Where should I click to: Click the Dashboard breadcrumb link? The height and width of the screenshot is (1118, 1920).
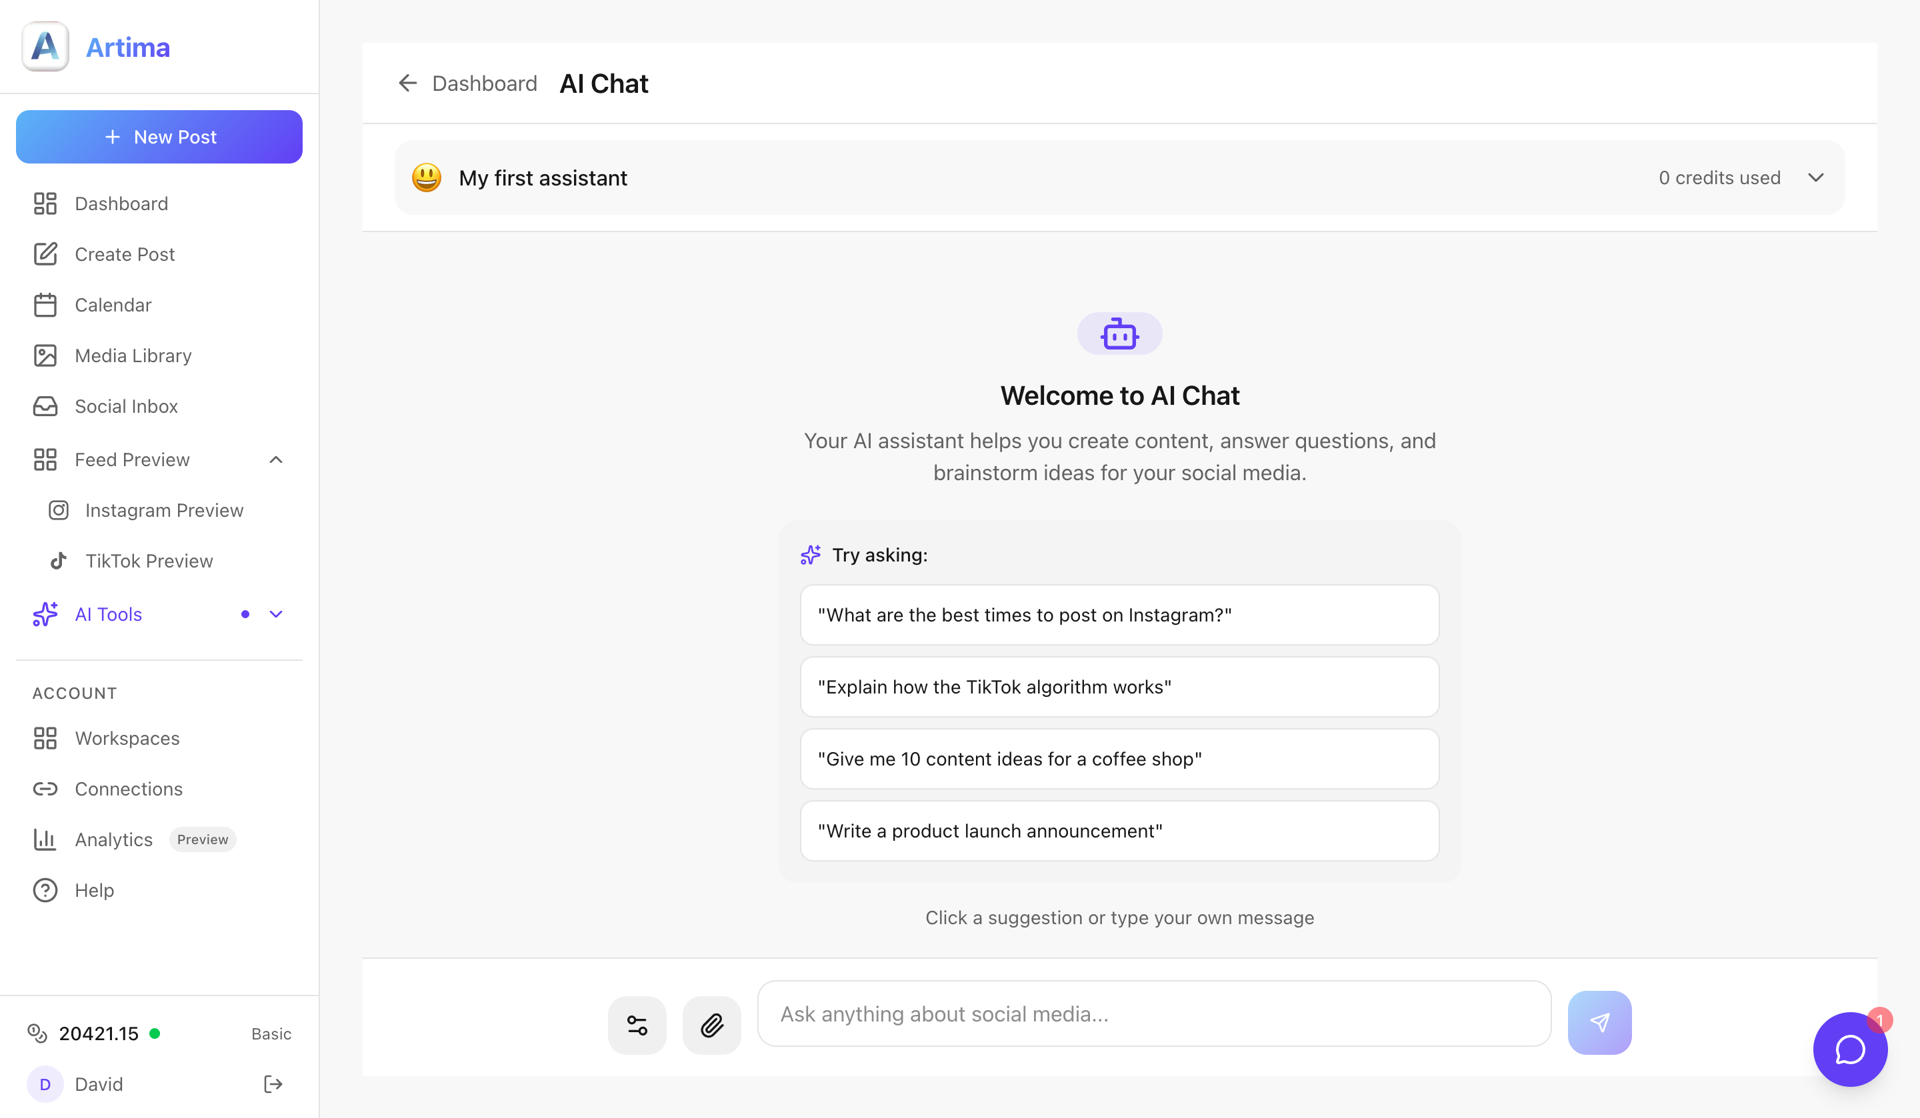(x=484, y=83)
